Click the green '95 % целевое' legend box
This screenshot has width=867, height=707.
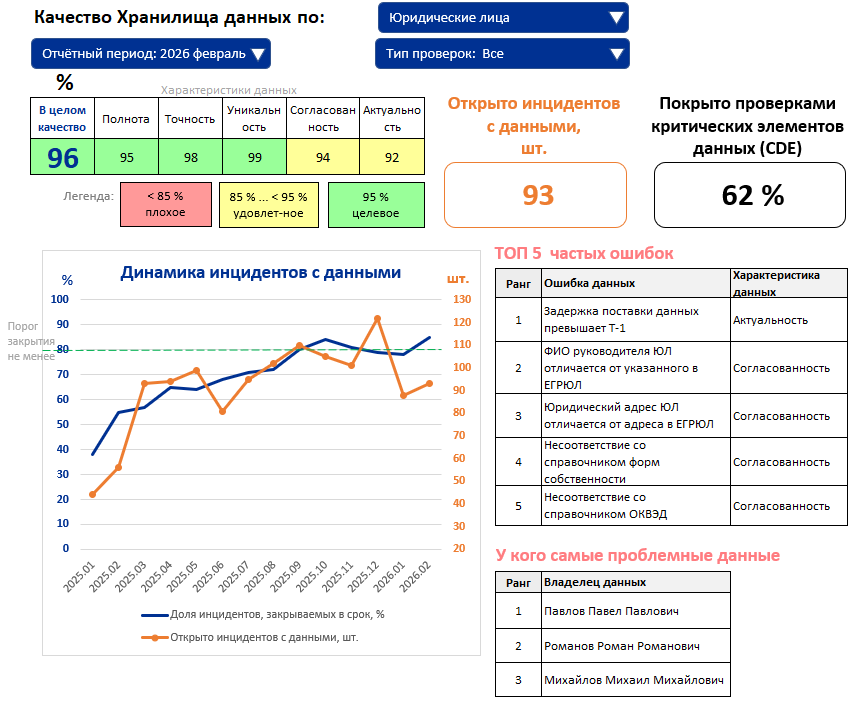(x=375, y=204)
